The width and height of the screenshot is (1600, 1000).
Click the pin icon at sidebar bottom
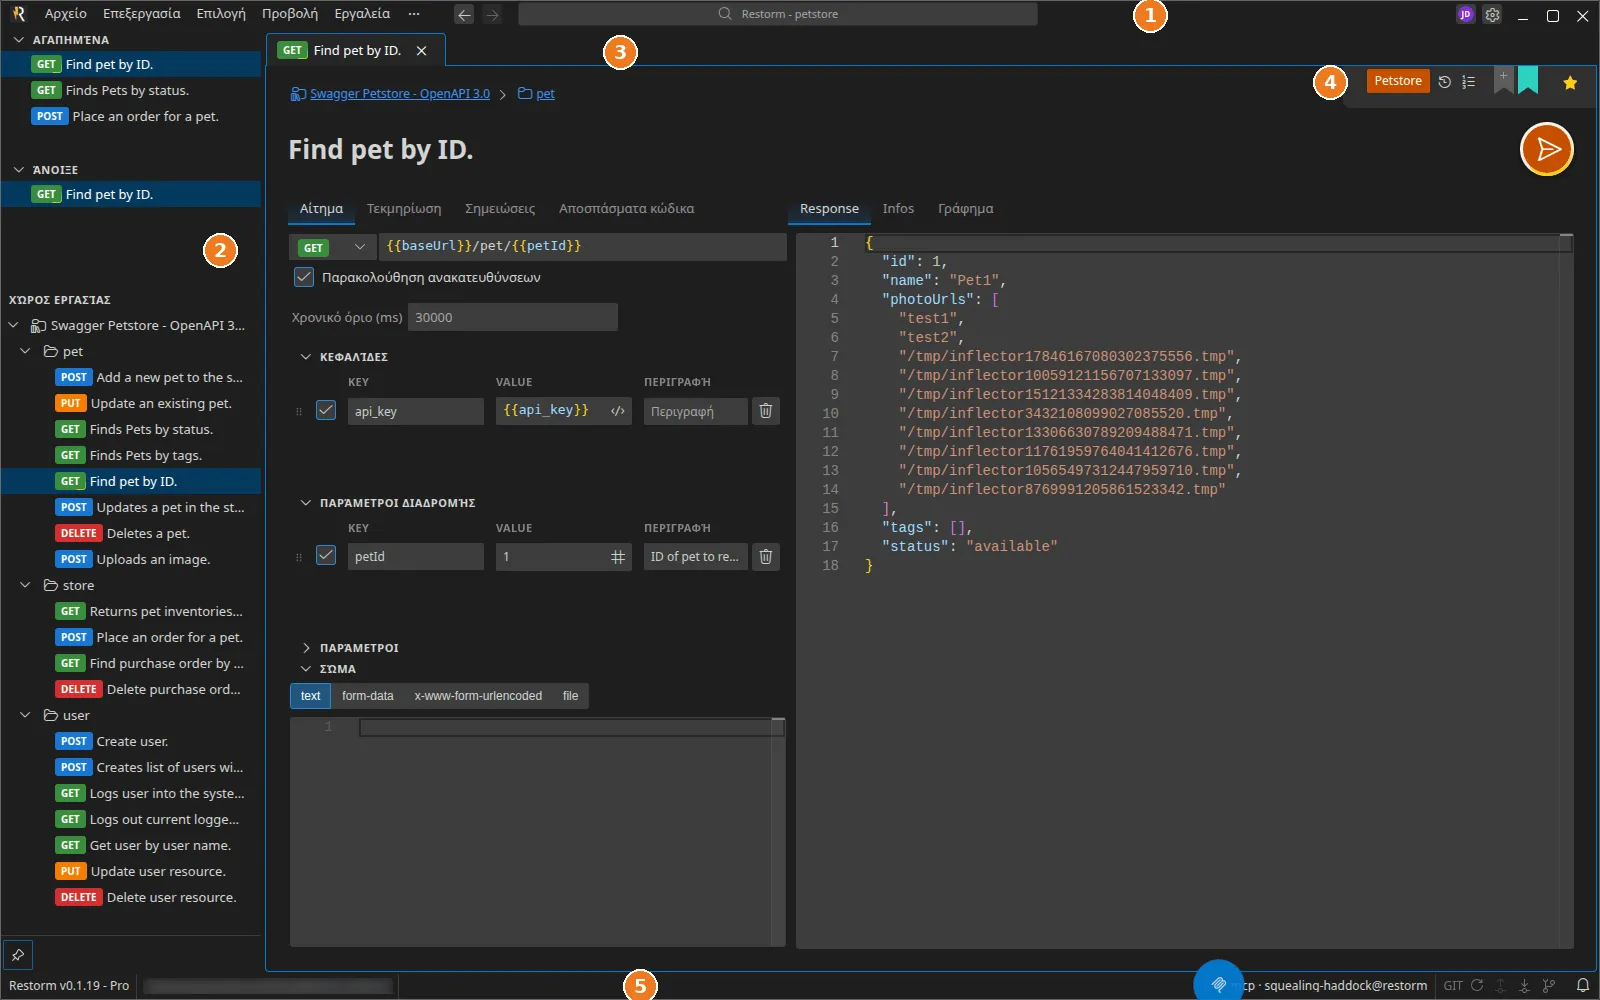(18, 955)
